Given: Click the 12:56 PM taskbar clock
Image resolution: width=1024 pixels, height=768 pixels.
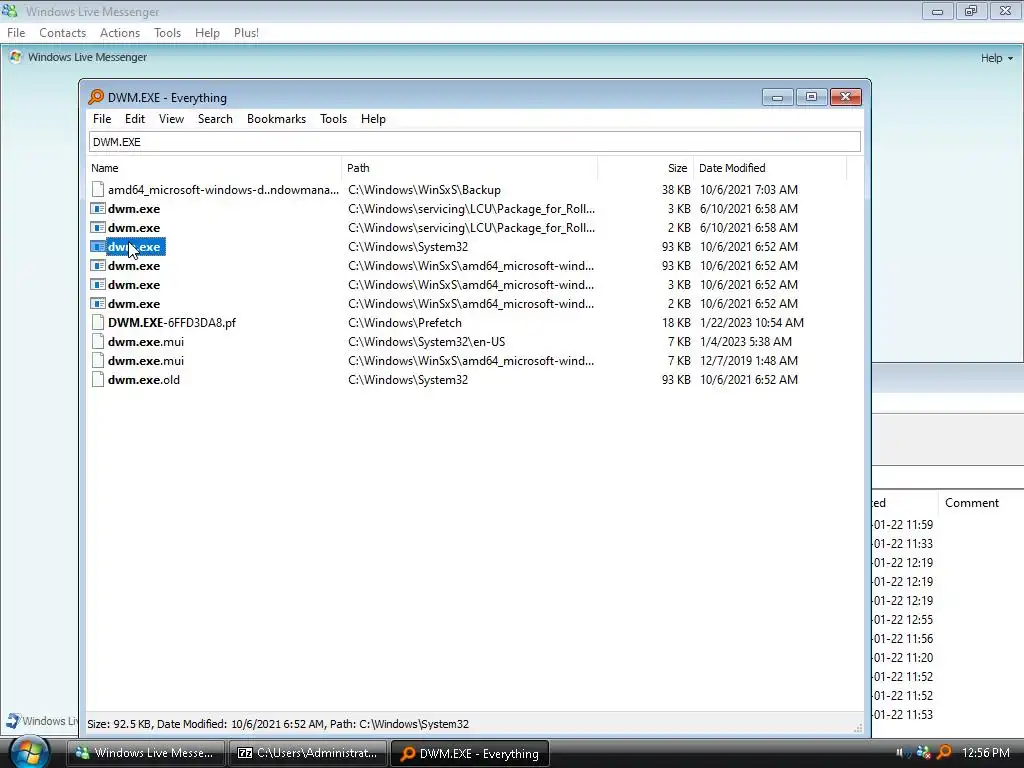Looking at the screenshot, I should pyautogui.click(x=985, y=752).
